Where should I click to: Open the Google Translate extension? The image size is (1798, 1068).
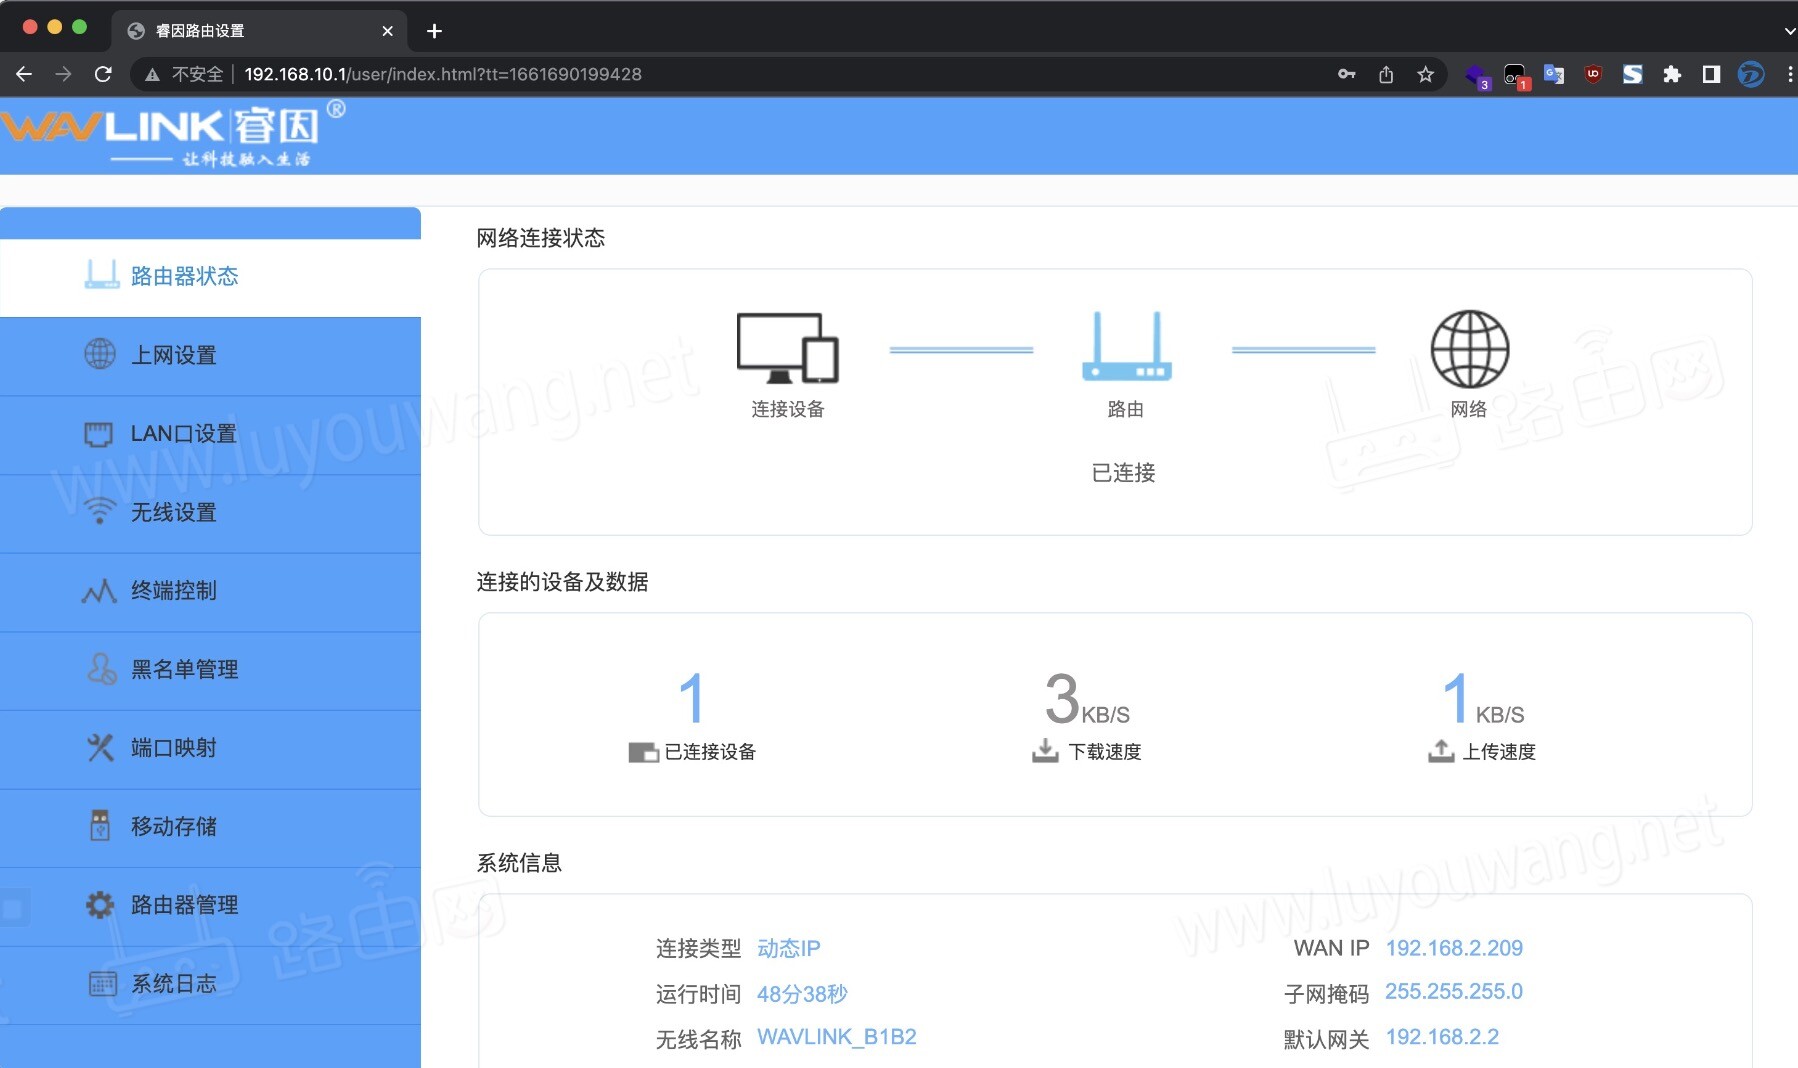coord(1552,73)
